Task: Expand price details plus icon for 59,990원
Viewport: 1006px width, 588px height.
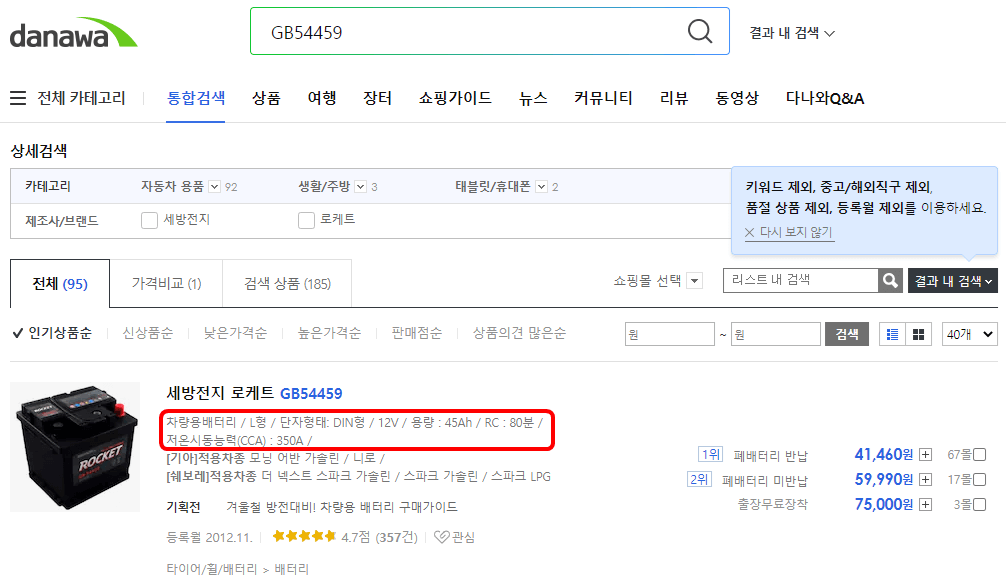Action: [x=925, y=480]
